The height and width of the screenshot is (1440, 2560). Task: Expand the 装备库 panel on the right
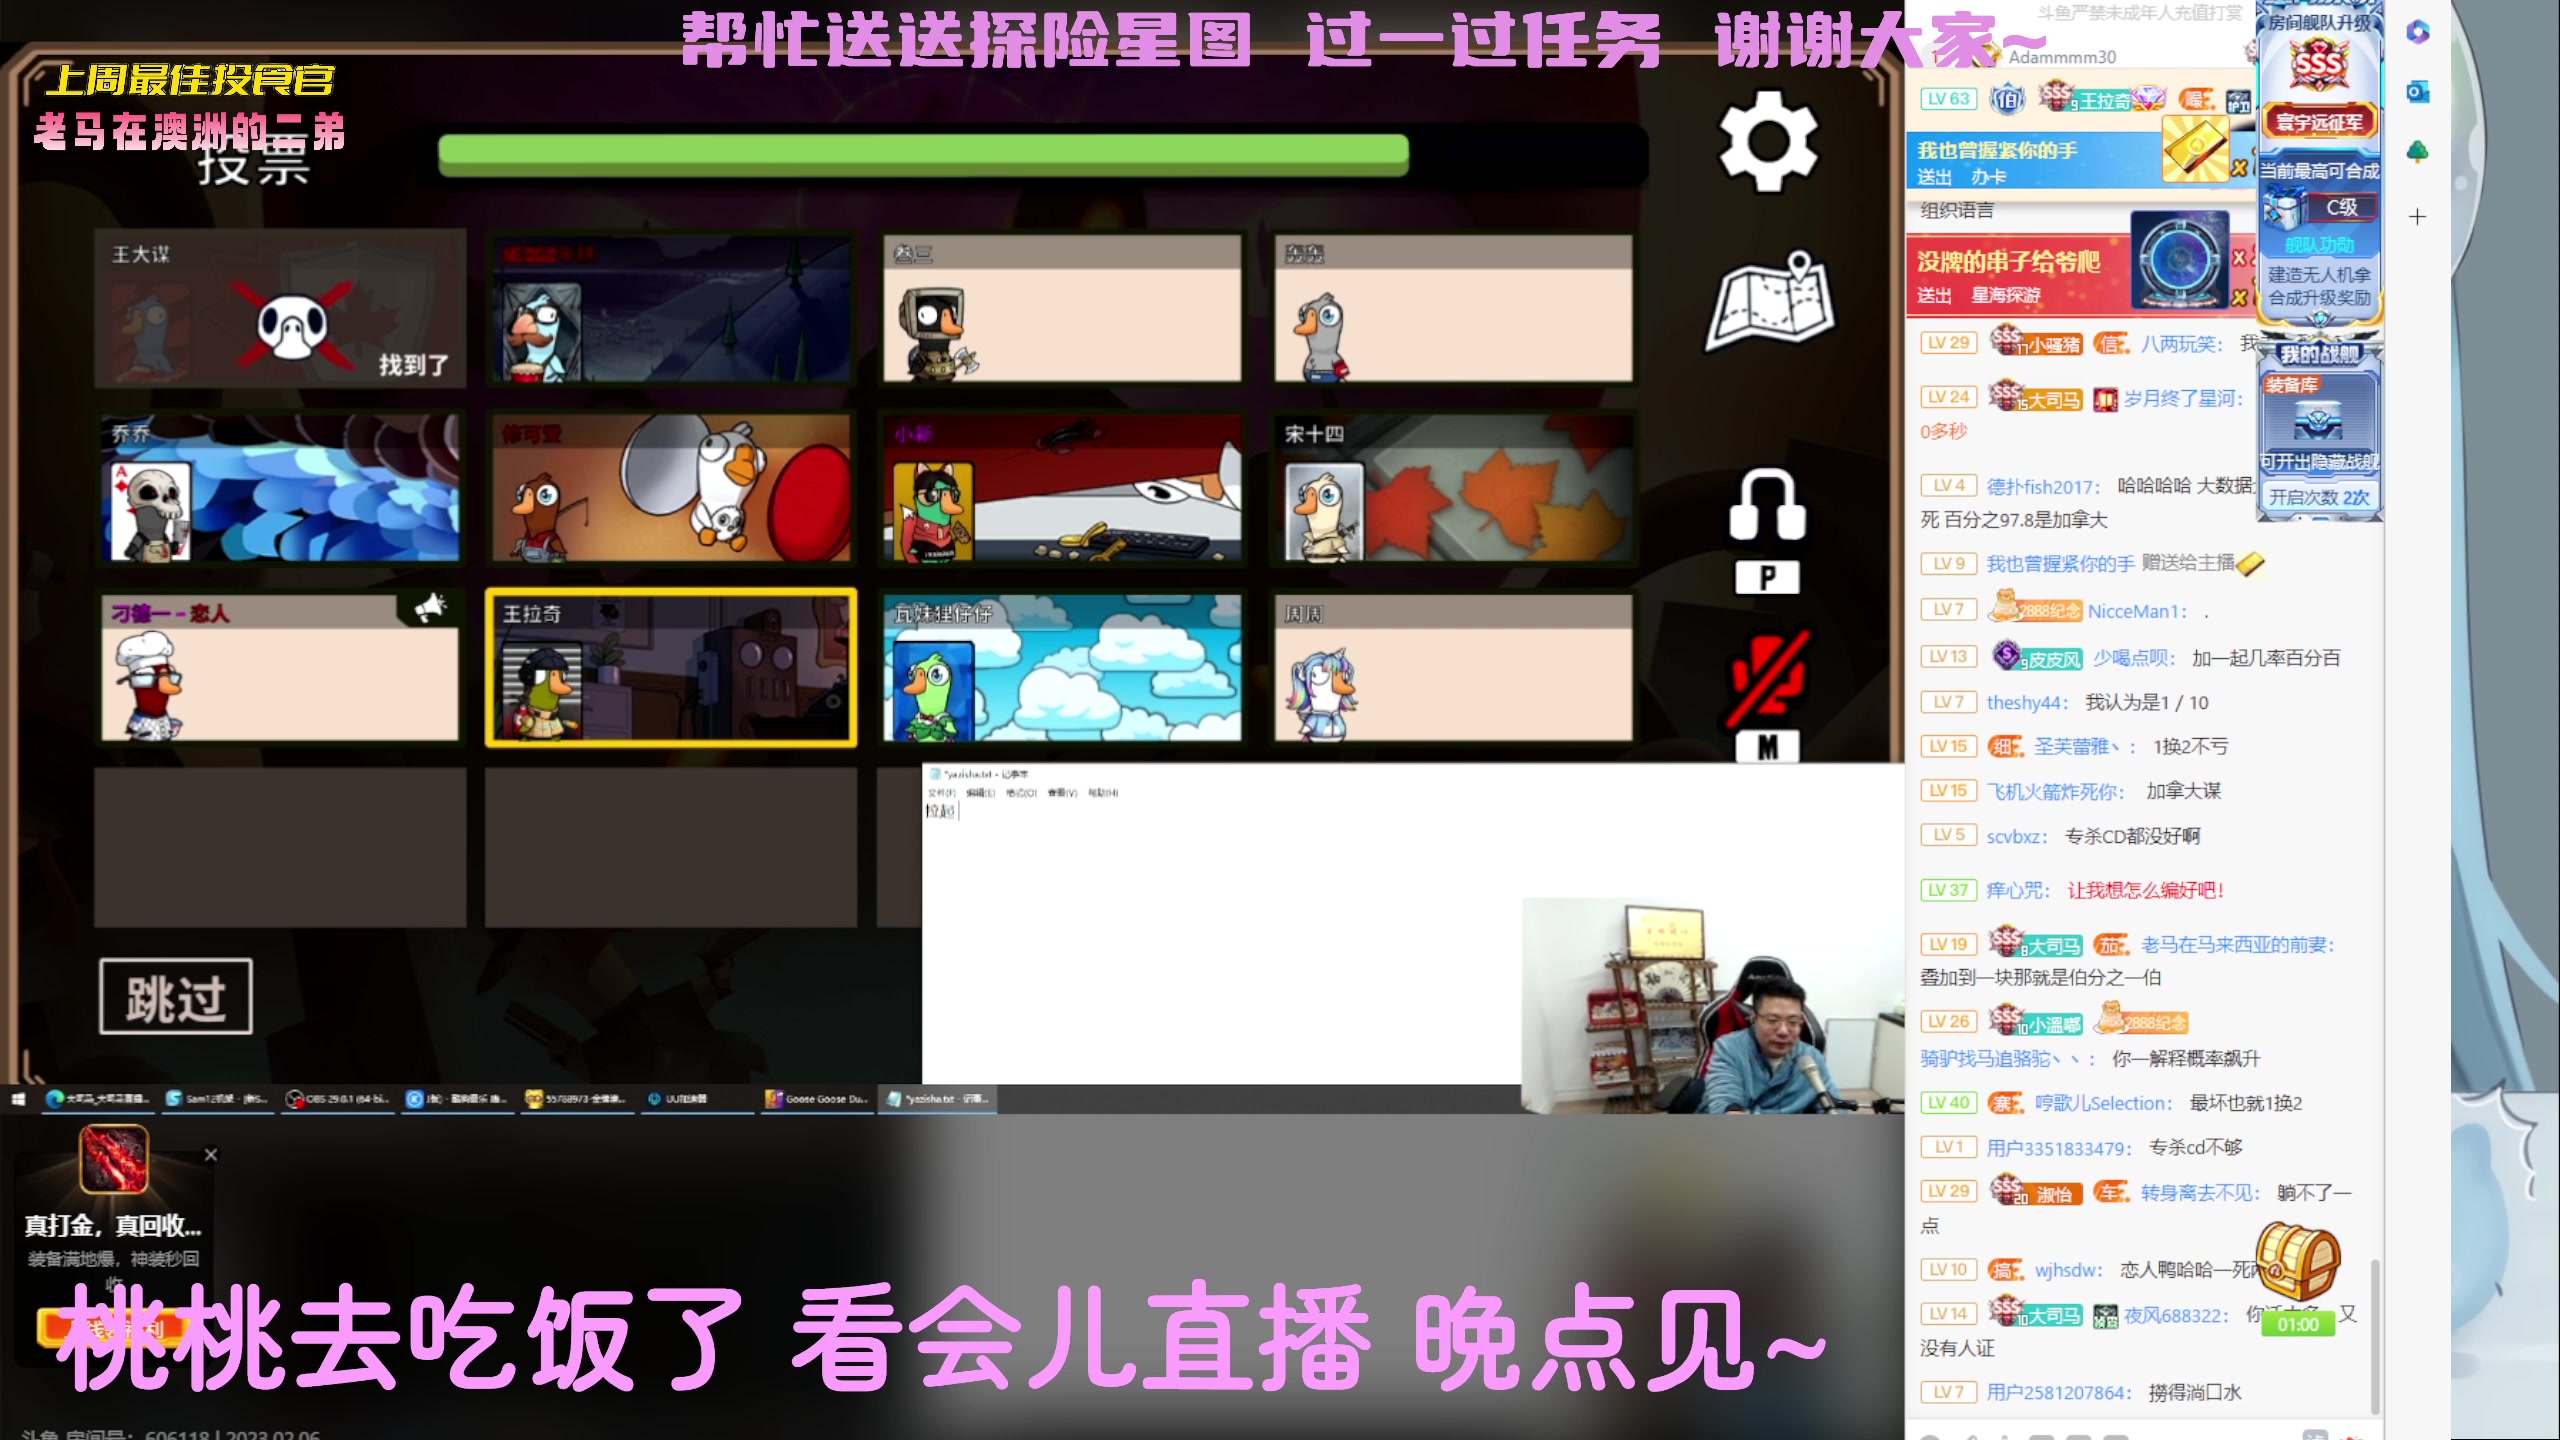2290,383
